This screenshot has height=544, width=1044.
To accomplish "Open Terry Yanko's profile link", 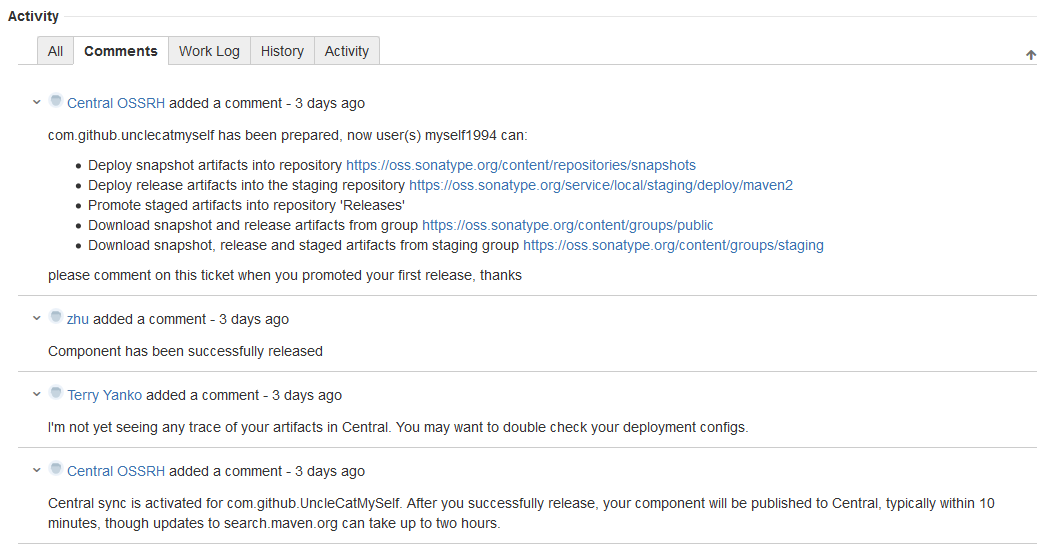I will [104, 395].
